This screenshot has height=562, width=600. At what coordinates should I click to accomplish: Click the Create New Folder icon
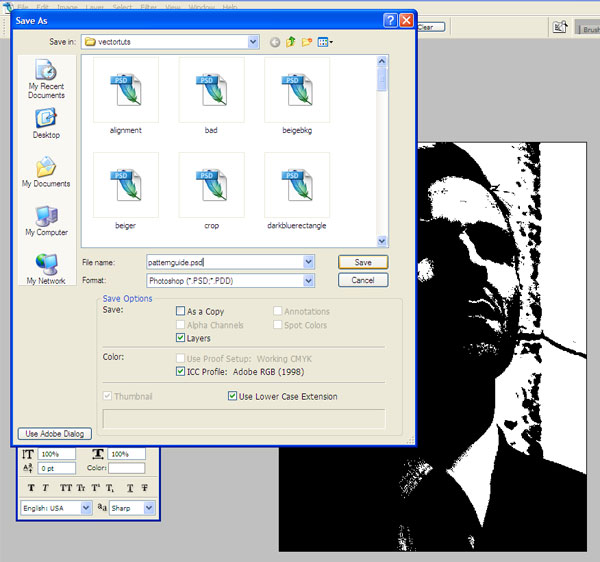point(307,42)
